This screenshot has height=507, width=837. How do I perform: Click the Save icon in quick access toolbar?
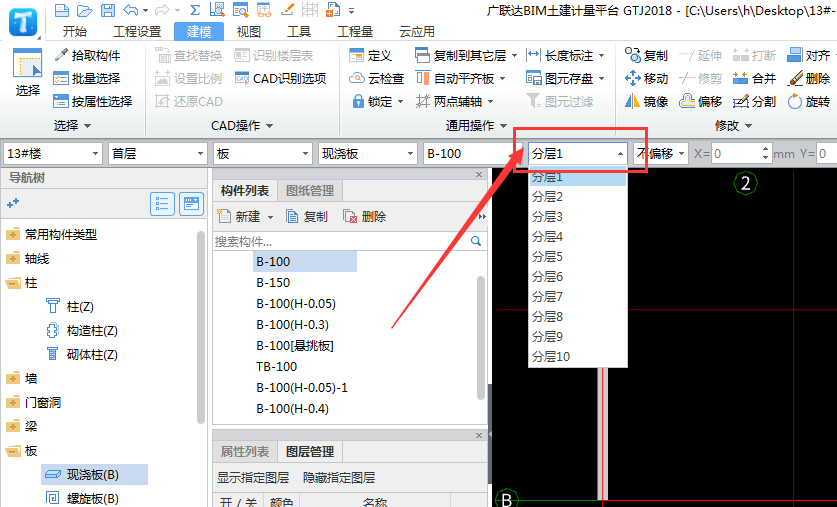coord(108,10)
